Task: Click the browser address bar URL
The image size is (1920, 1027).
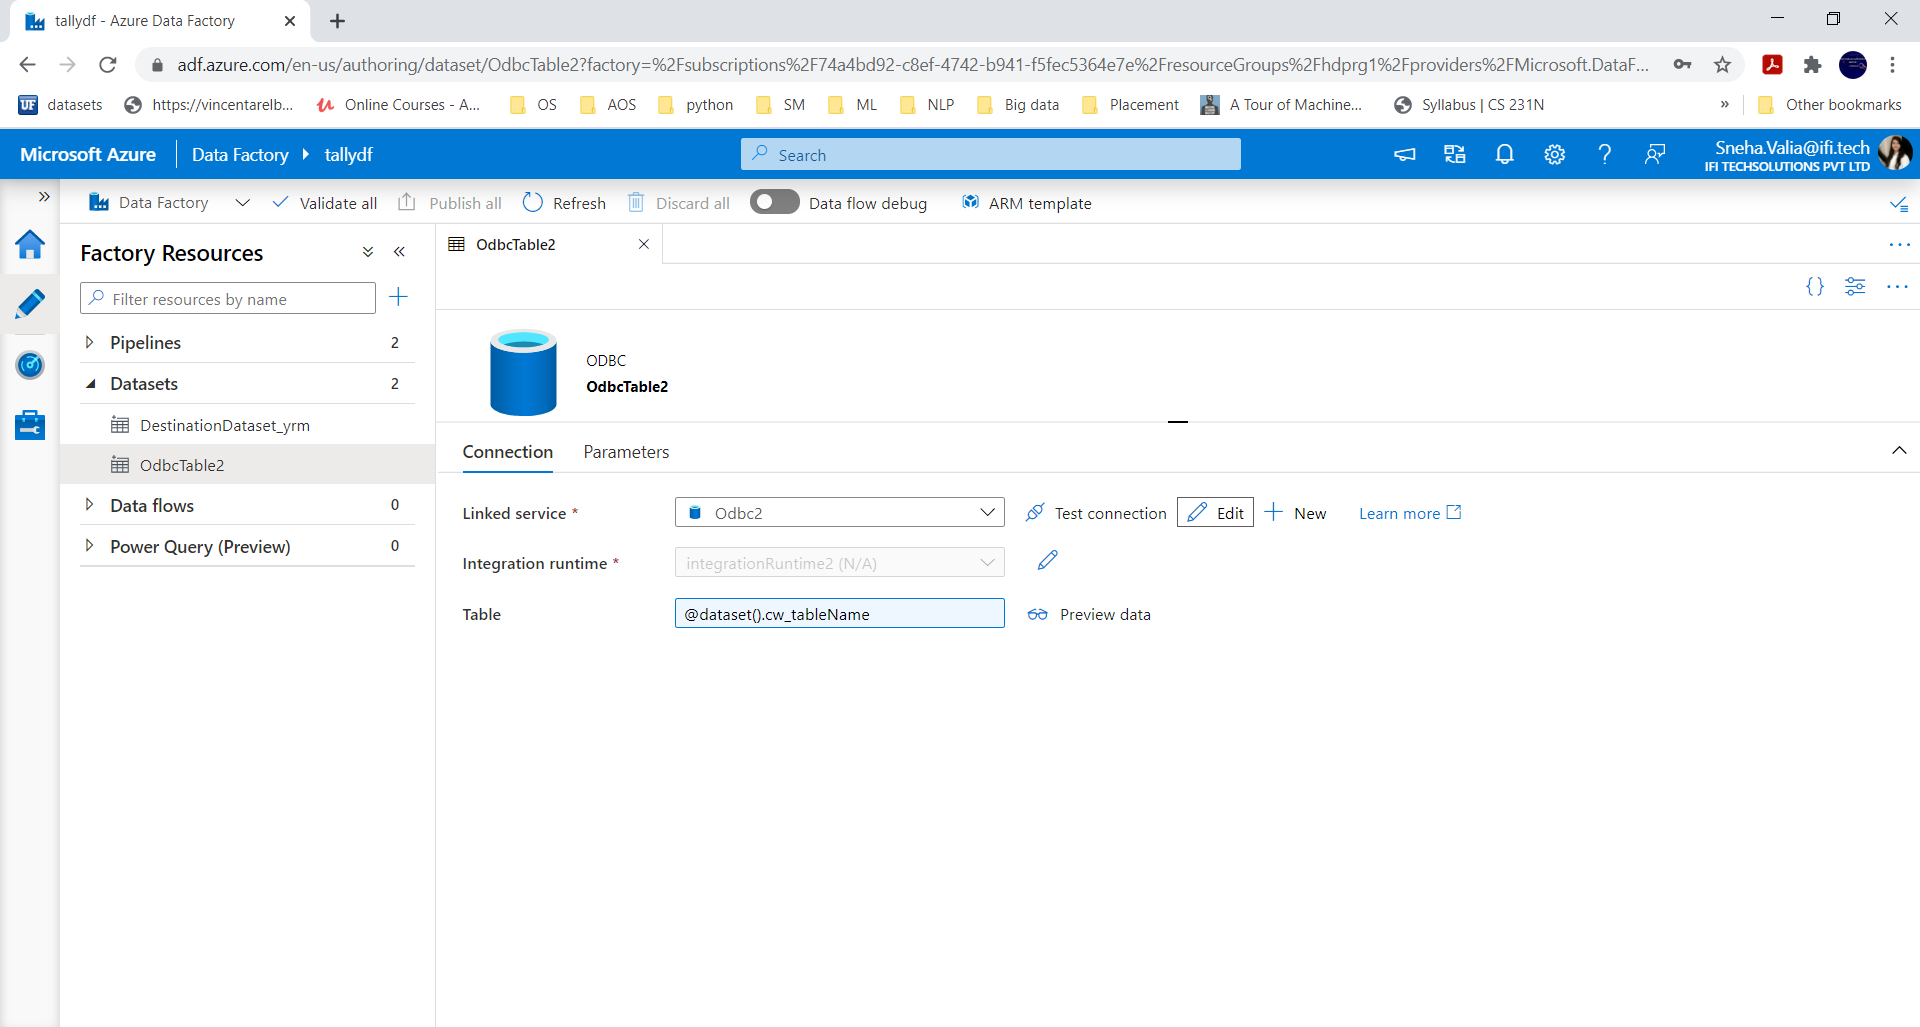Action: [x=912, y=64]
